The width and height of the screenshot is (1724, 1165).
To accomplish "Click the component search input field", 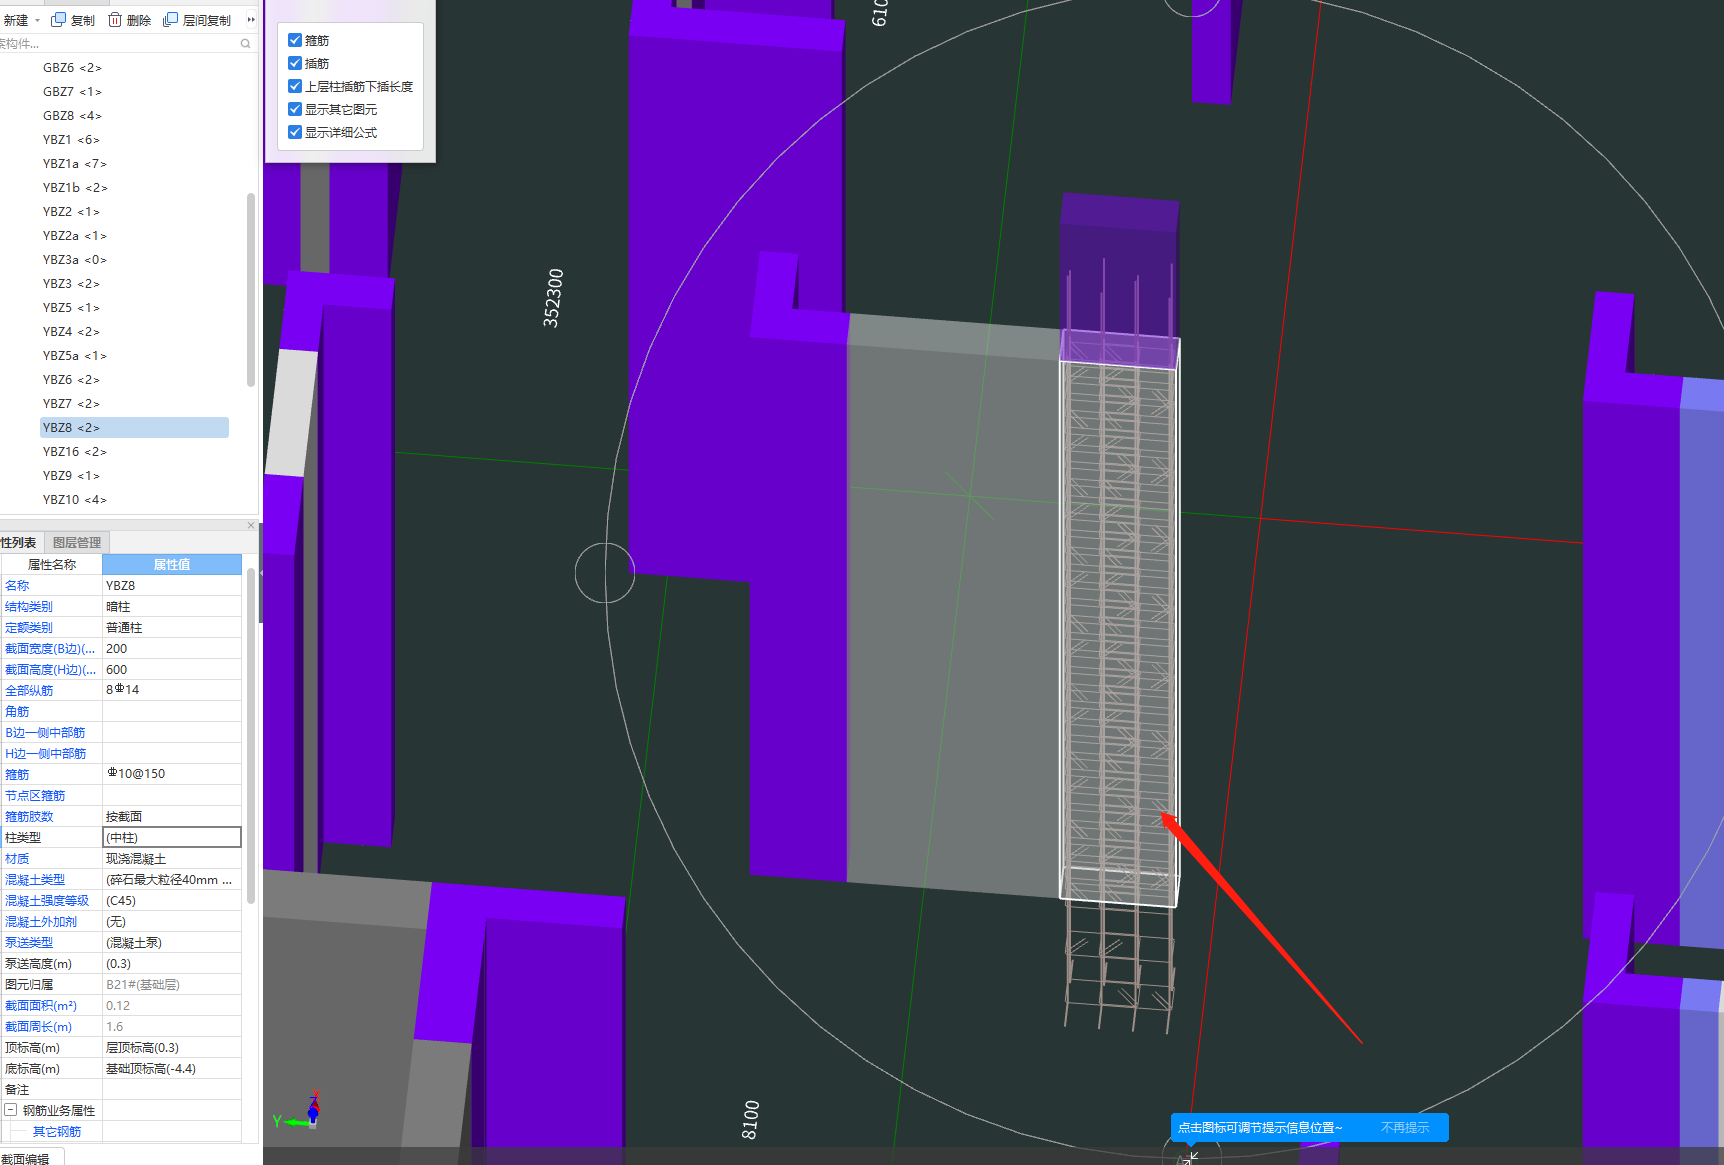I will (118, 44).
